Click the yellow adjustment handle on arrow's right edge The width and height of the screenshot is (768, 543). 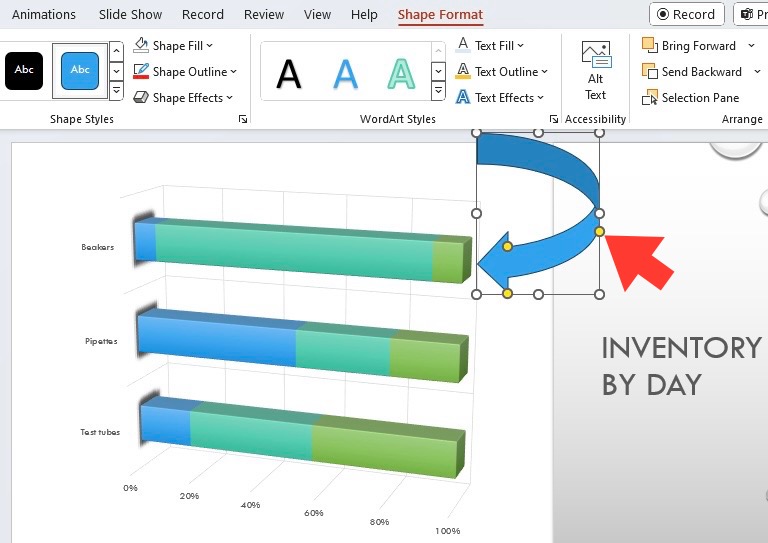(600, 231)
